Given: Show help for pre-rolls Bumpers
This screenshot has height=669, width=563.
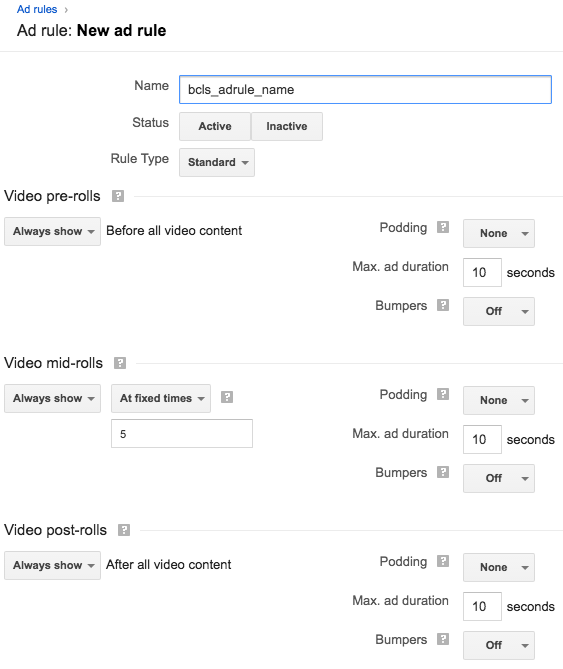Looking at the screenshot, I should coord(443,305).
